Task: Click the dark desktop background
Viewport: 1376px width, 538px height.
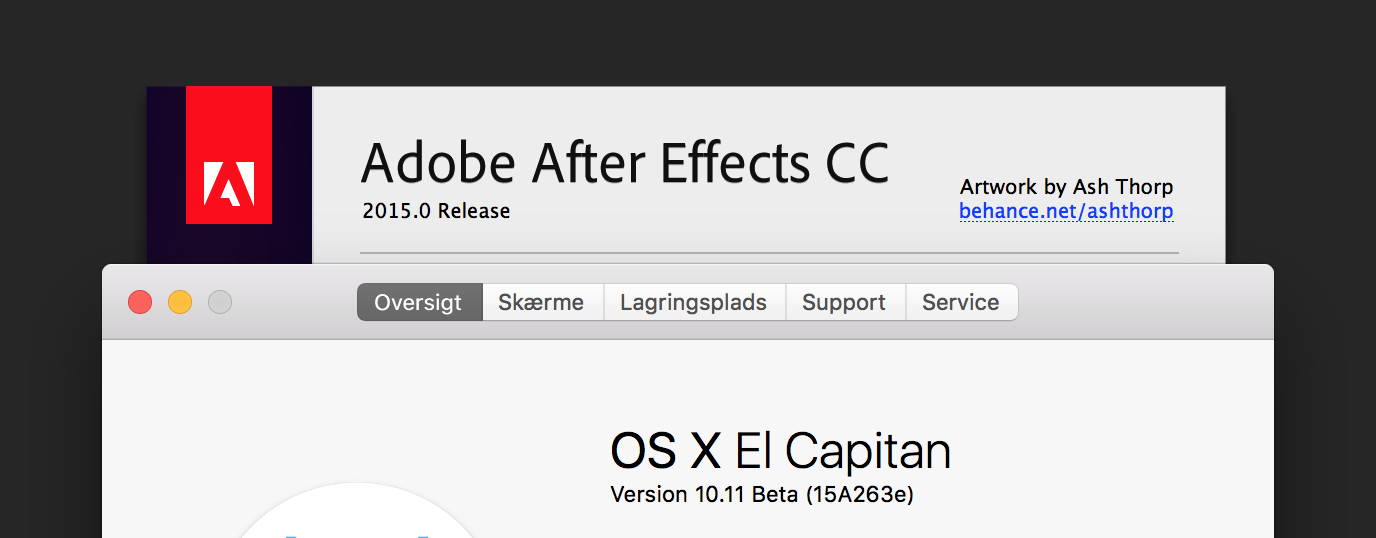Action: click(688, 40)
